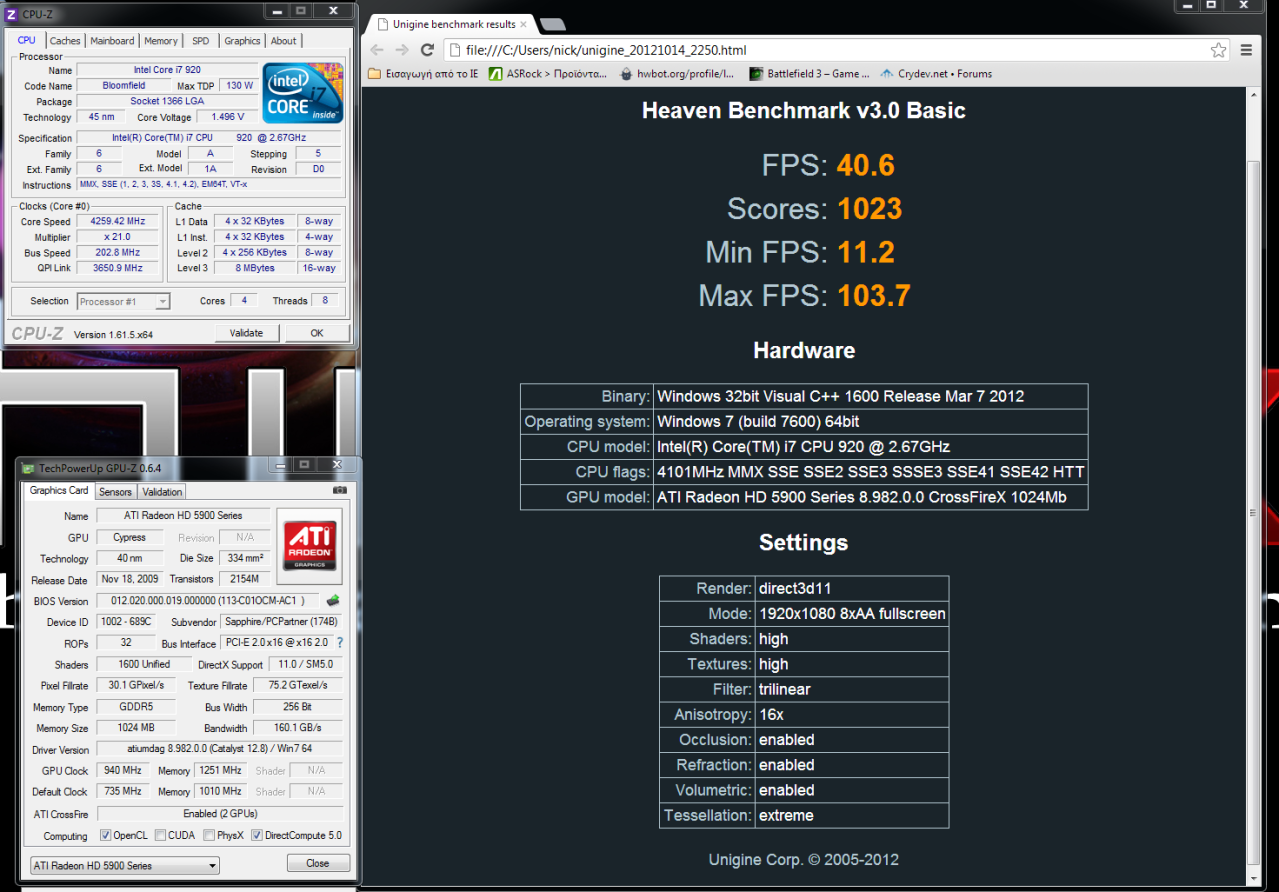Go forward in Chrome
This screenshot has height=892, width=1279.
(x=402, y=50)
